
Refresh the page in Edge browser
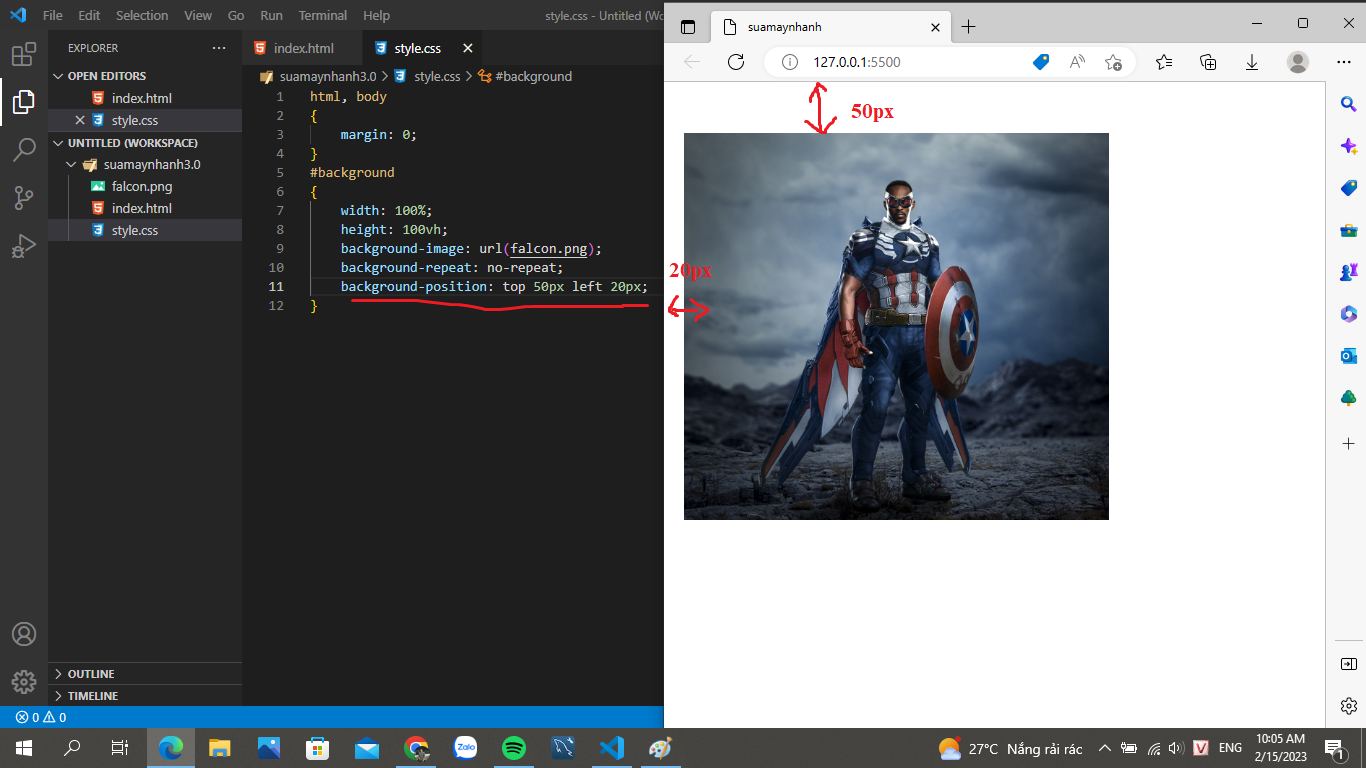736,62
